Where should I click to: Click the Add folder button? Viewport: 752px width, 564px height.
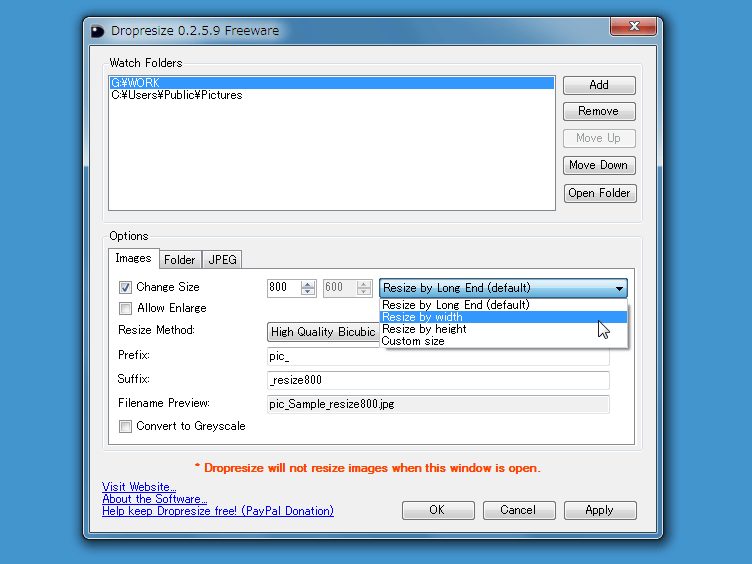coord(599,85)
